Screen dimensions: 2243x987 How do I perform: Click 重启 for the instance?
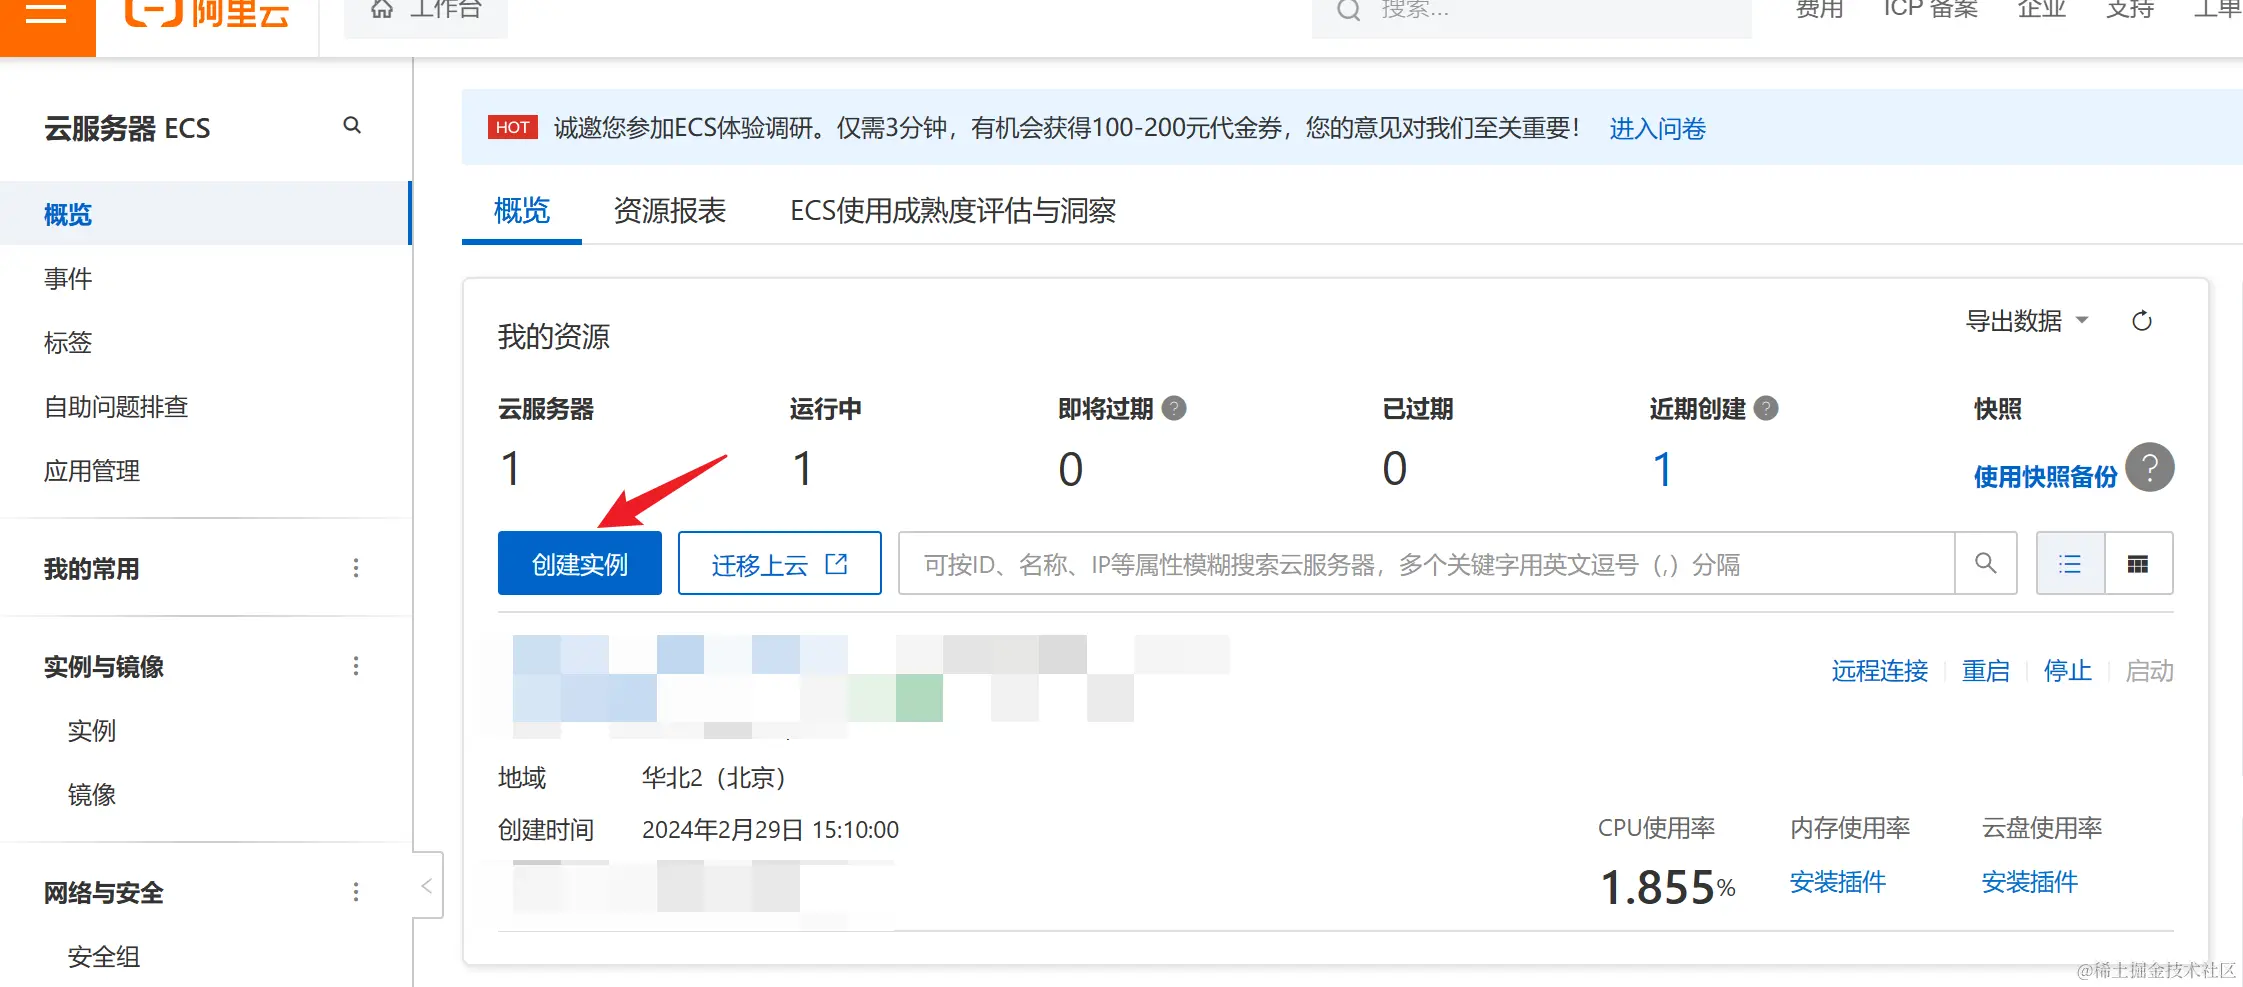coord(1986,670)
